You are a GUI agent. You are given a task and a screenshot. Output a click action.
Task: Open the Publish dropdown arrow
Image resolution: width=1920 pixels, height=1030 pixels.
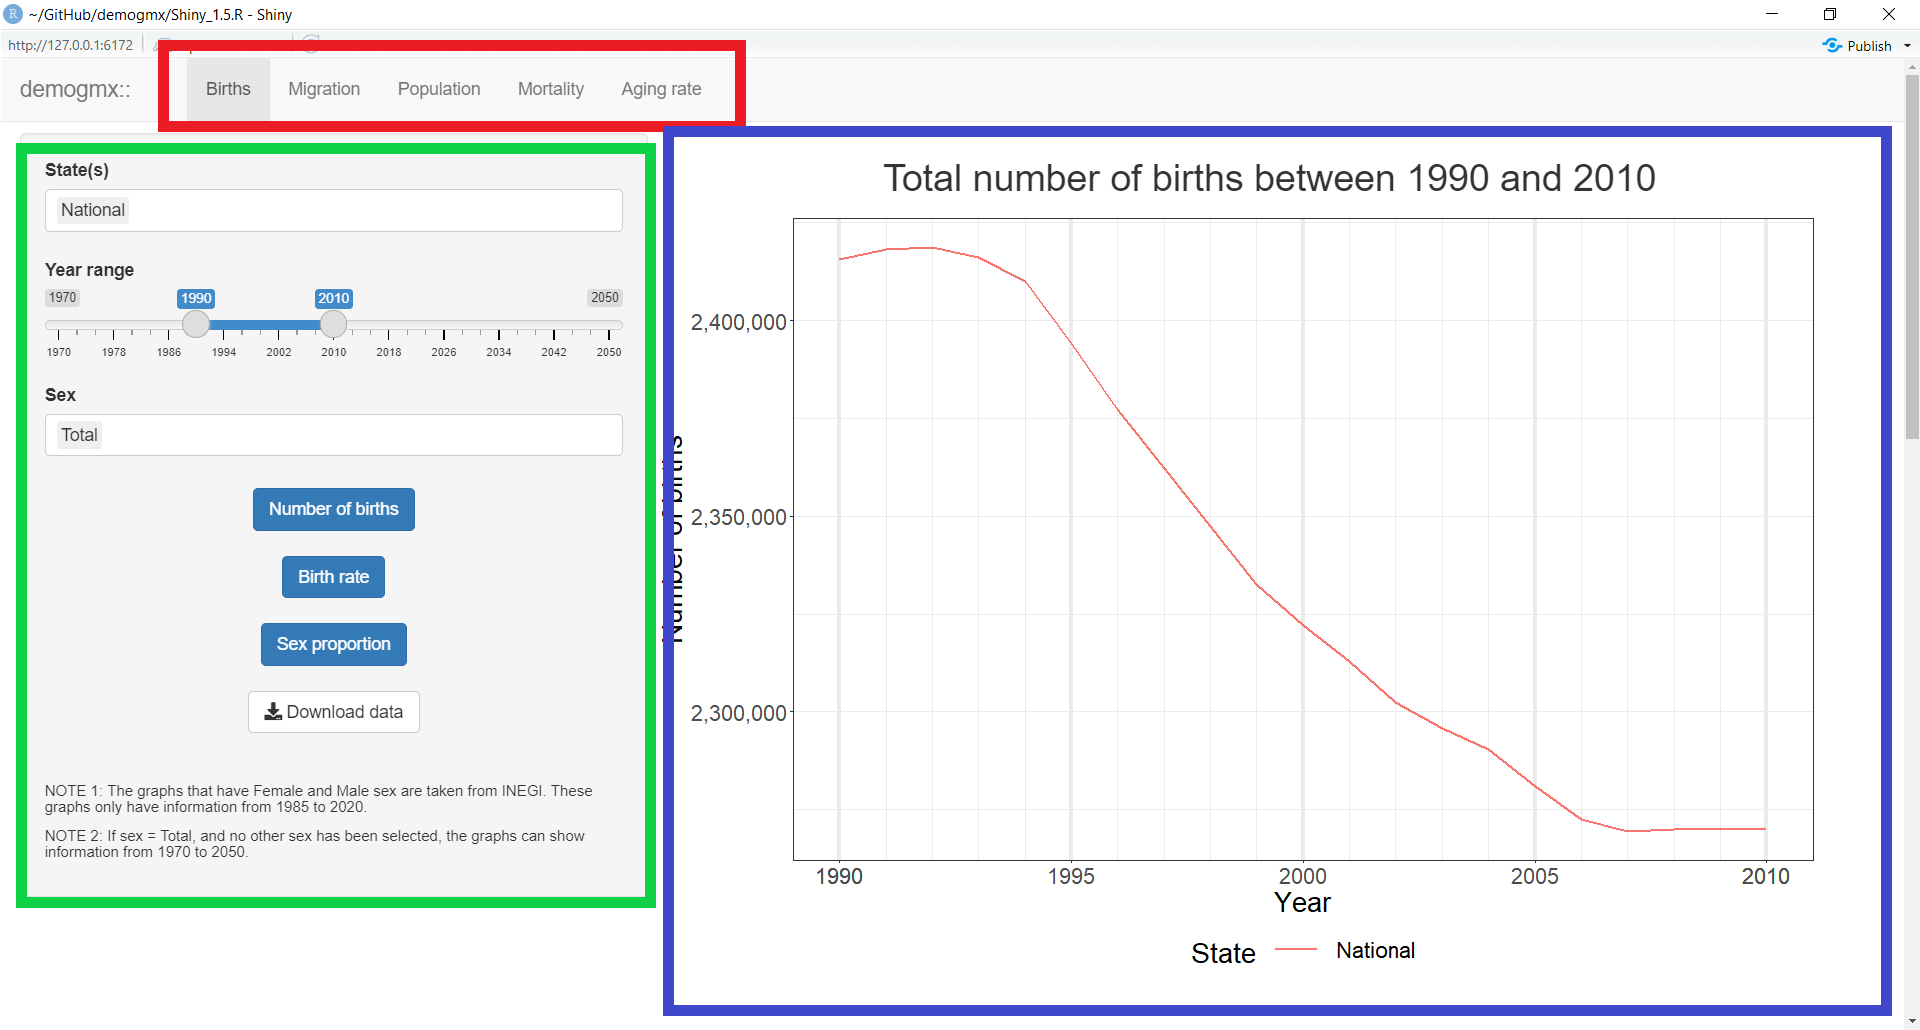pyautogui.click(x=1907, y=46)
